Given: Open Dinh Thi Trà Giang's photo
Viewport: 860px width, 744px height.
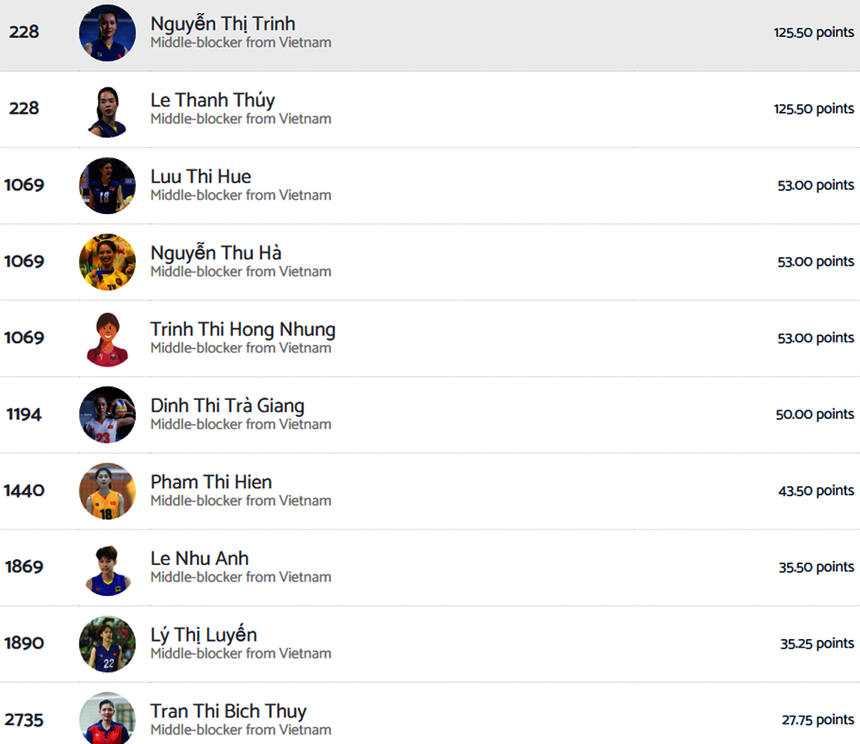Looking at the screenshot, I should 107,415.
